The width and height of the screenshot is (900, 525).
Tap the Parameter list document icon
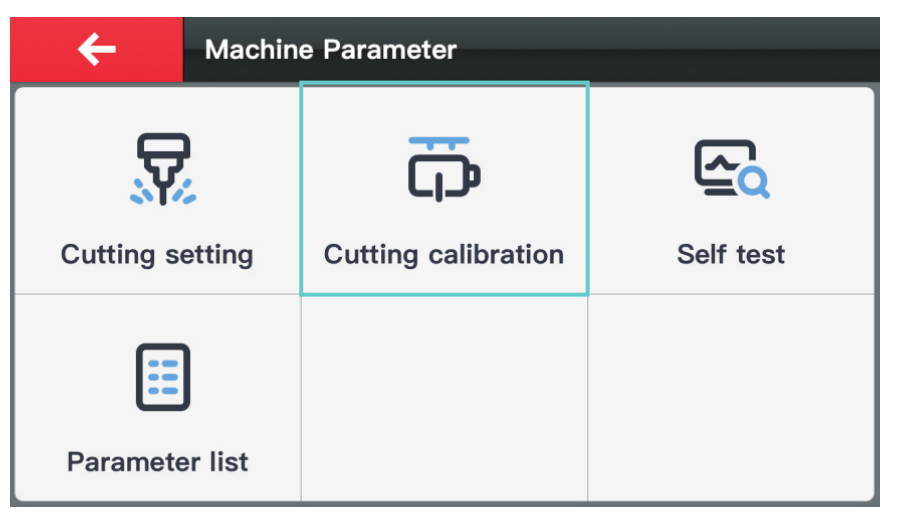[x=163, y=377]
